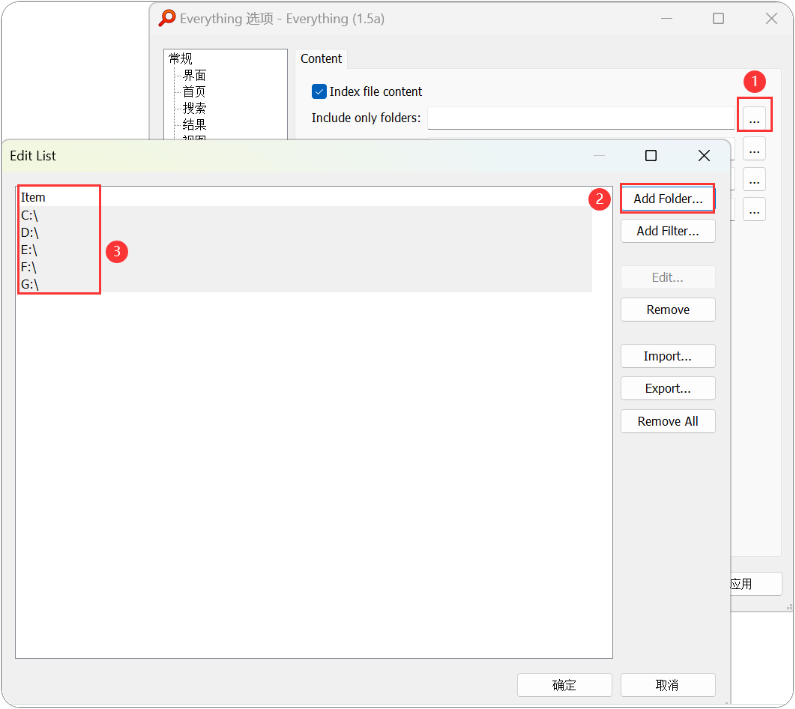Image resolution: width=795 pixels, height=709 pixels.
Task: Minimize the Everything options window
Action: tap(667, 19)
